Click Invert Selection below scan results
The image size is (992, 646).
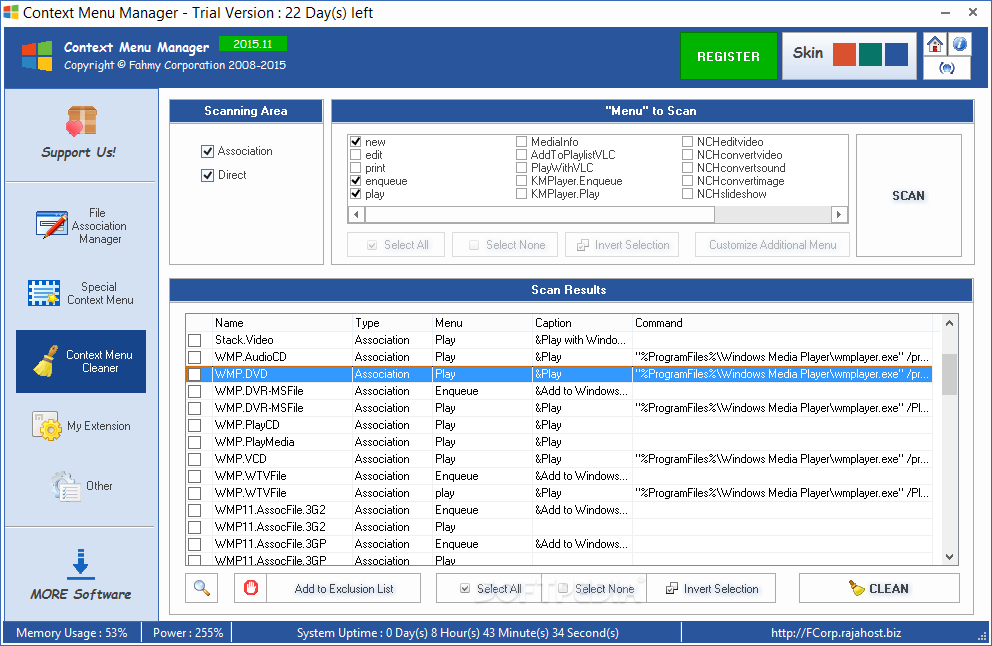coord(712,588)
